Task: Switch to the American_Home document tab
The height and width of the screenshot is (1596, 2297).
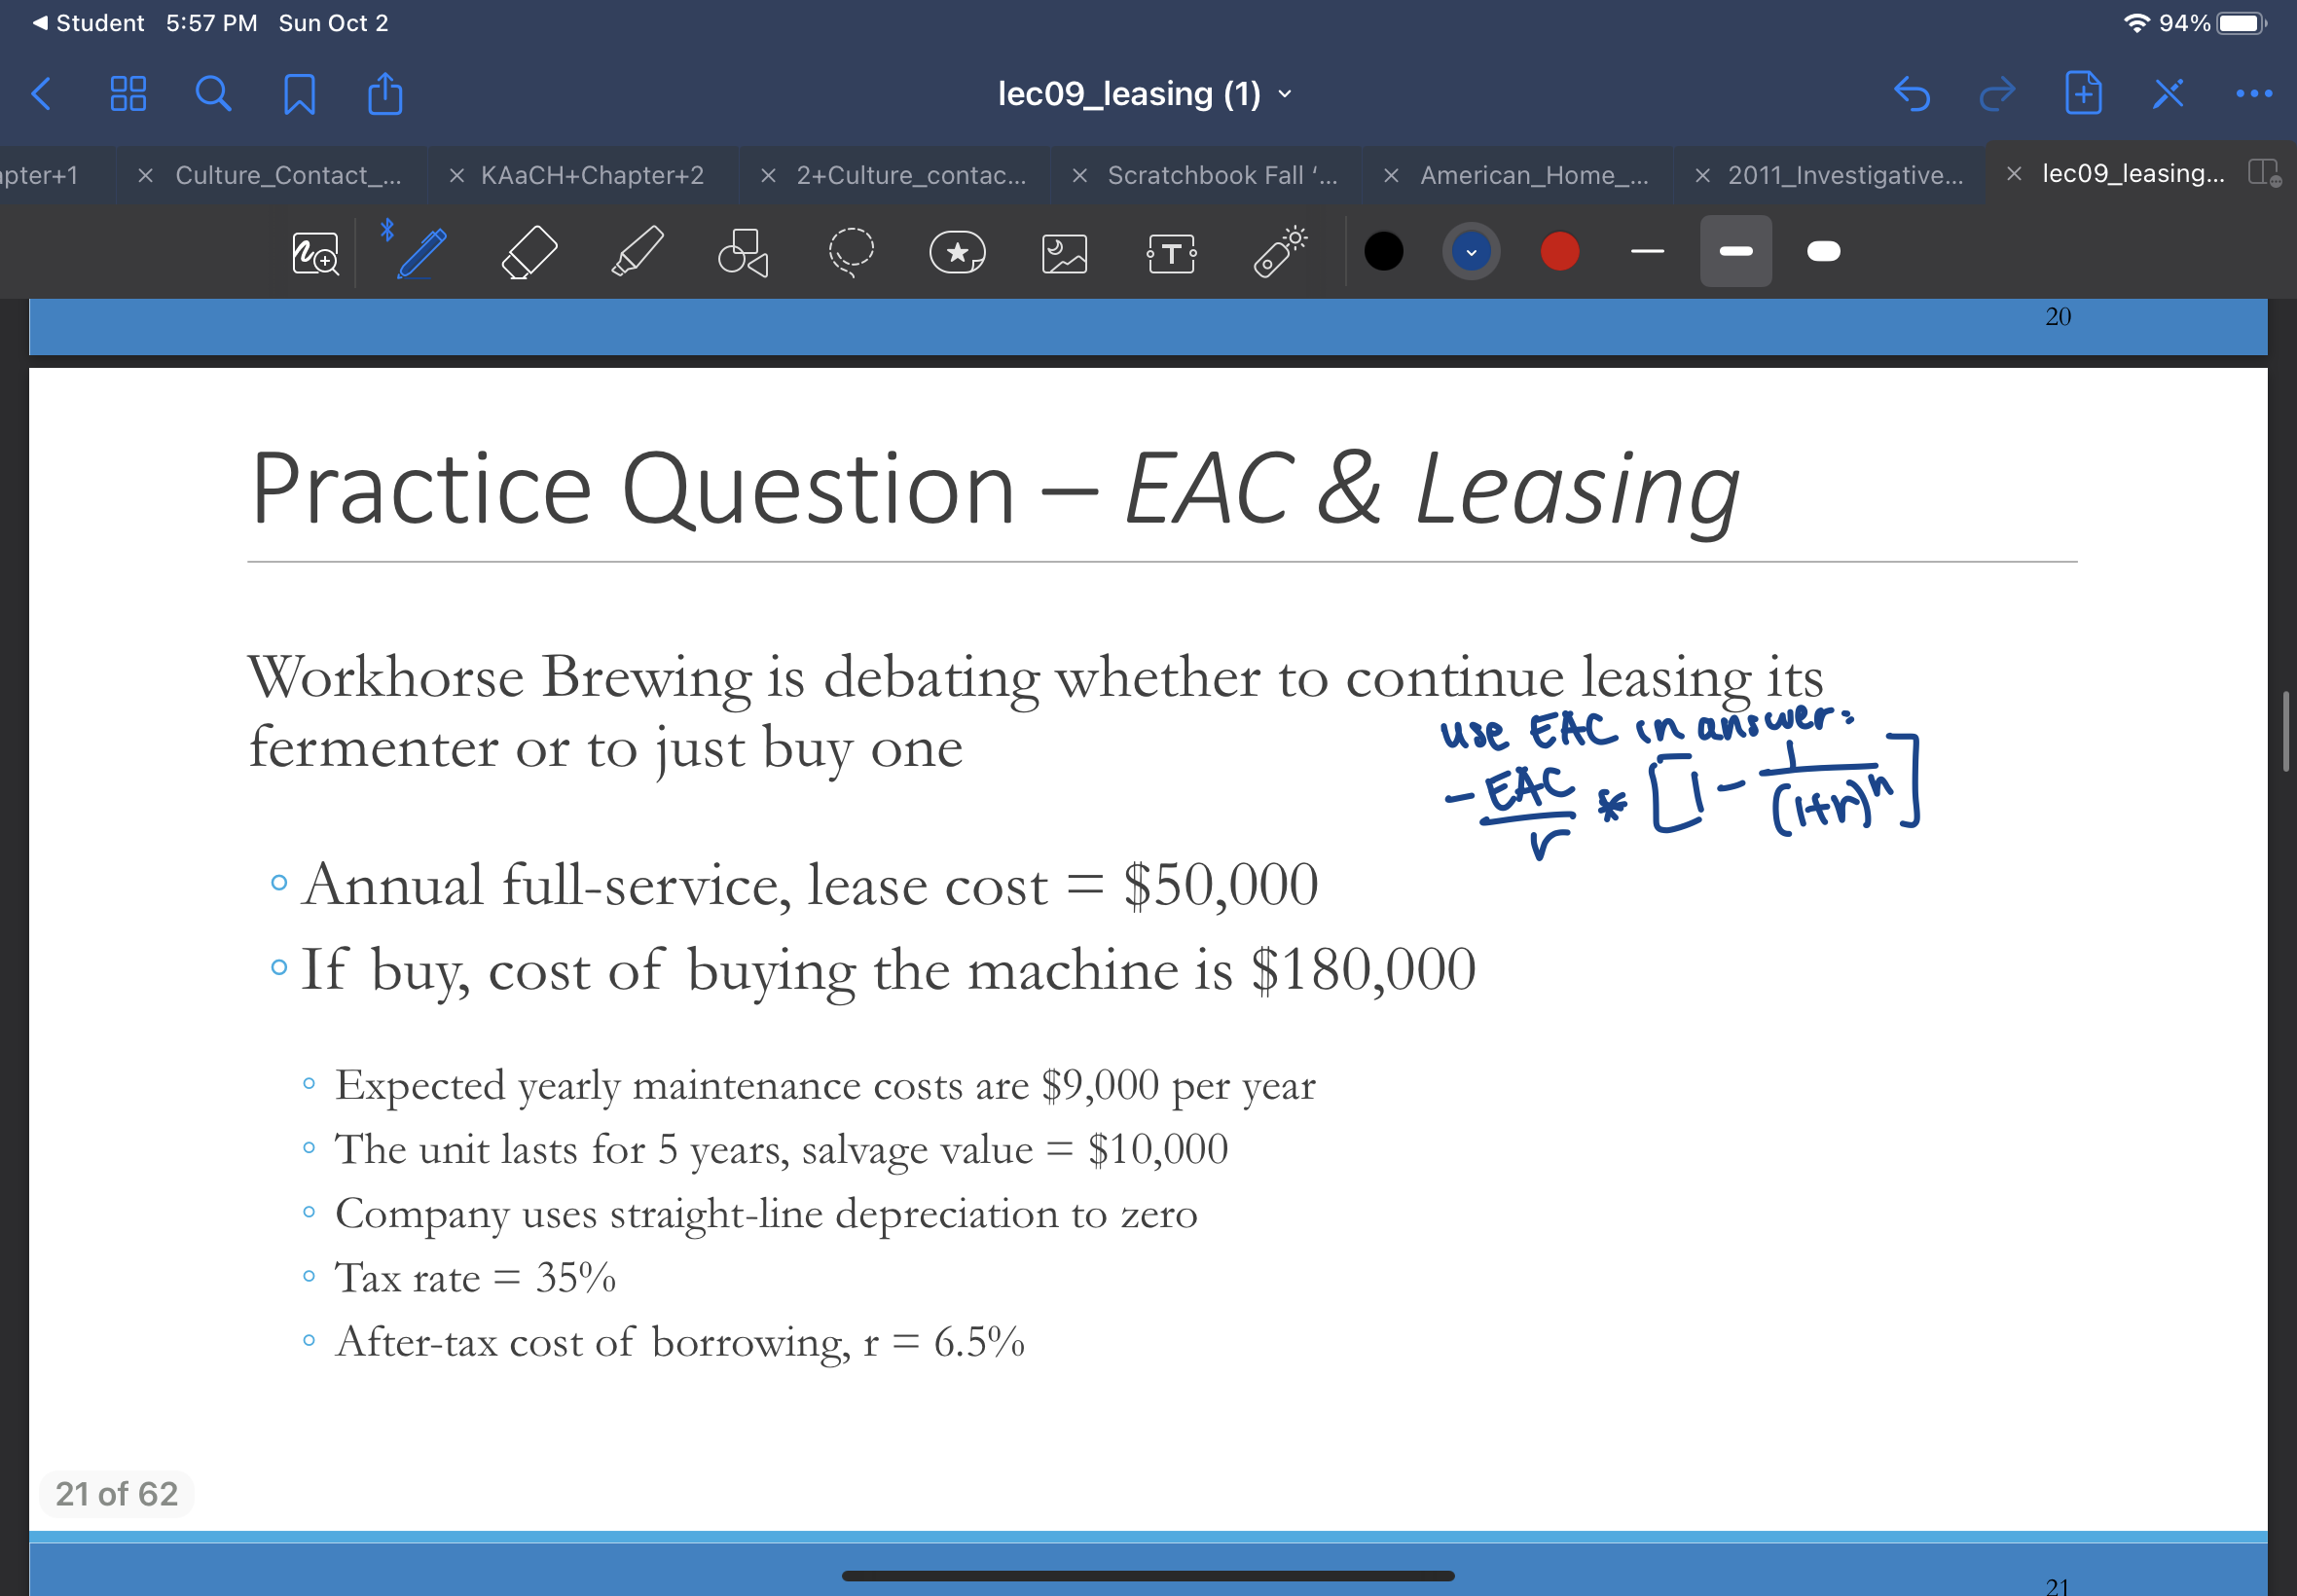Action: [1531, 175]
